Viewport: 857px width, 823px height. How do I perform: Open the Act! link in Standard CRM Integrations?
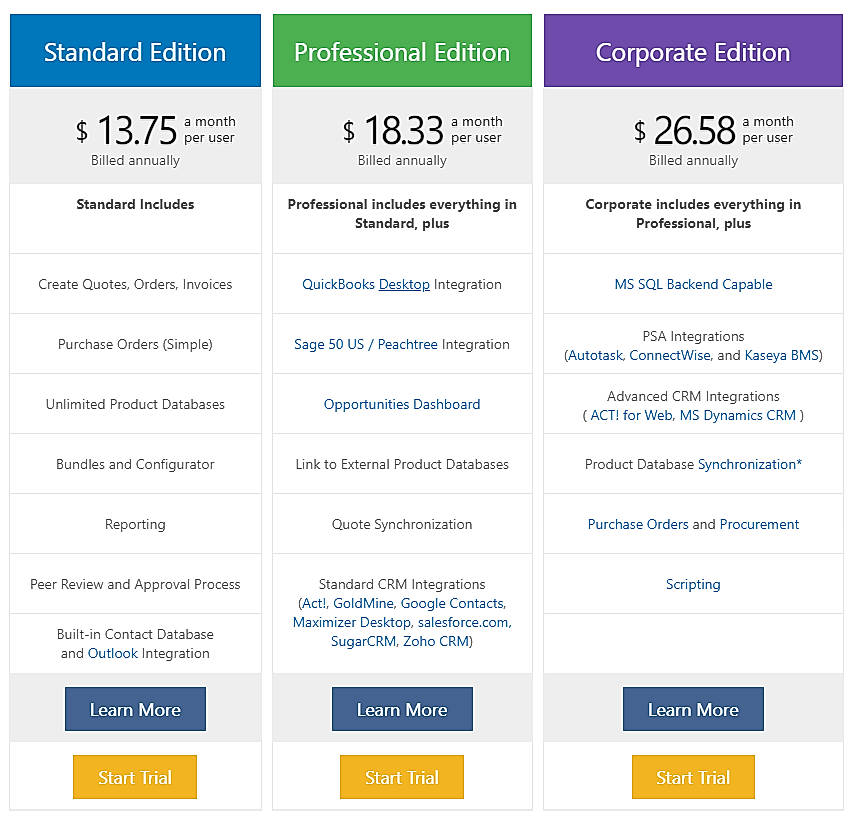(x=314, y=603)
